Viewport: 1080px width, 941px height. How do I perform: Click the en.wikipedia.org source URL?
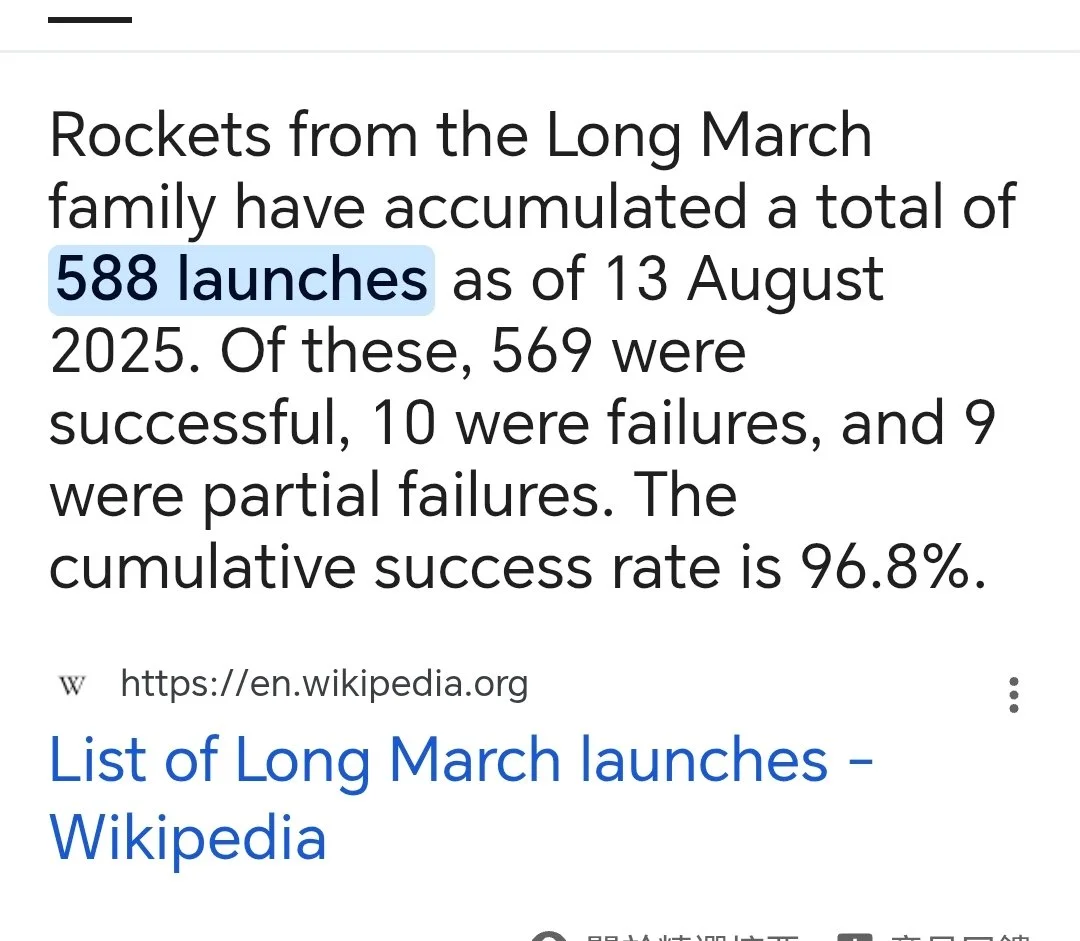point(323,685)
